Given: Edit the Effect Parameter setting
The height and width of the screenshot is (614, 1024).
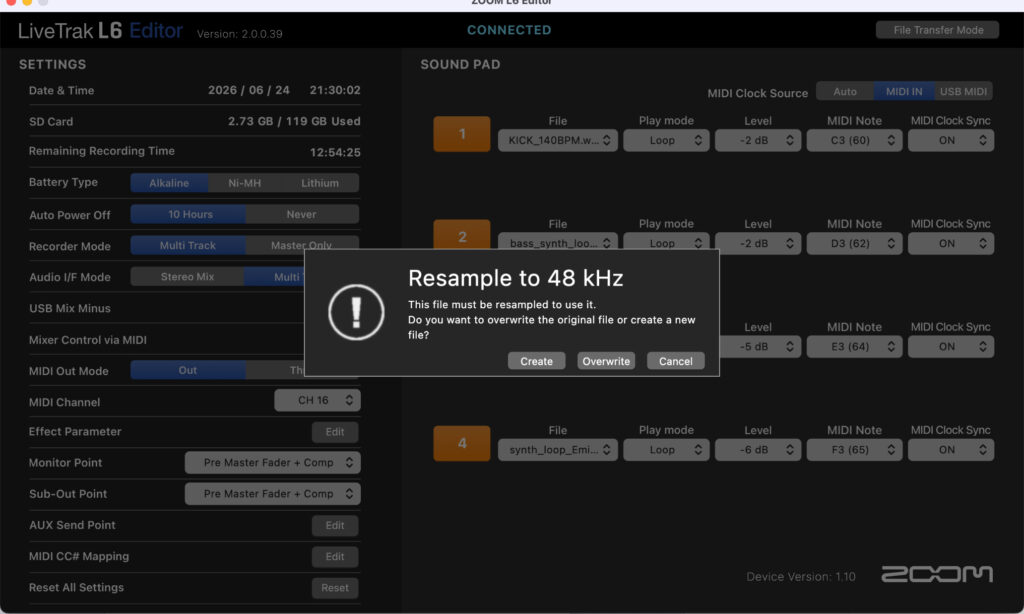Looking at the screenshot, I should pos(334,432).
